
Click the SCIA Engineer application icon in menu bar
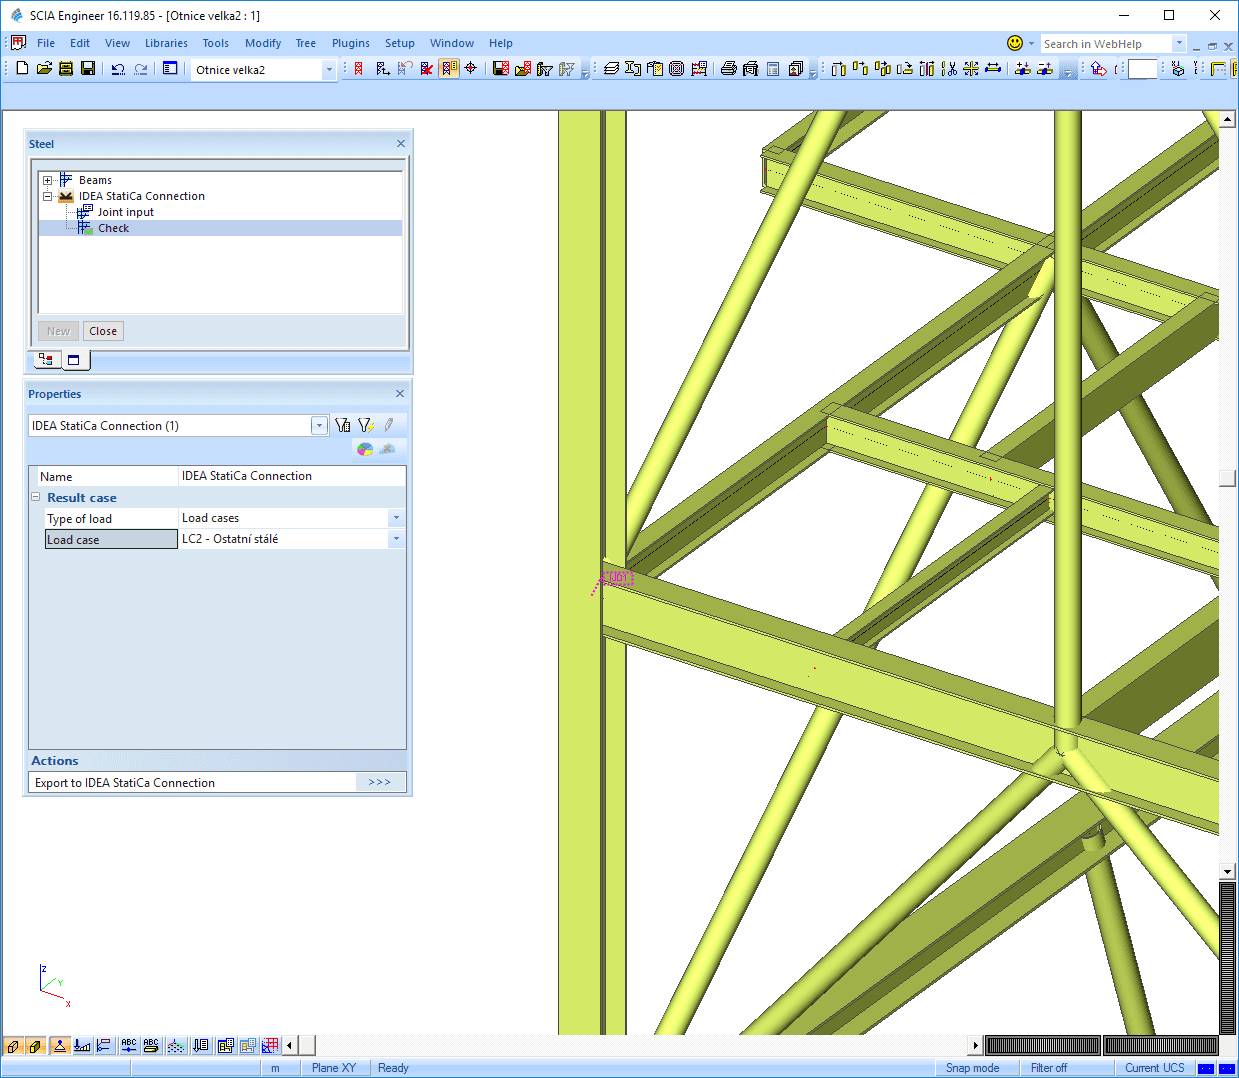[18, 43]
